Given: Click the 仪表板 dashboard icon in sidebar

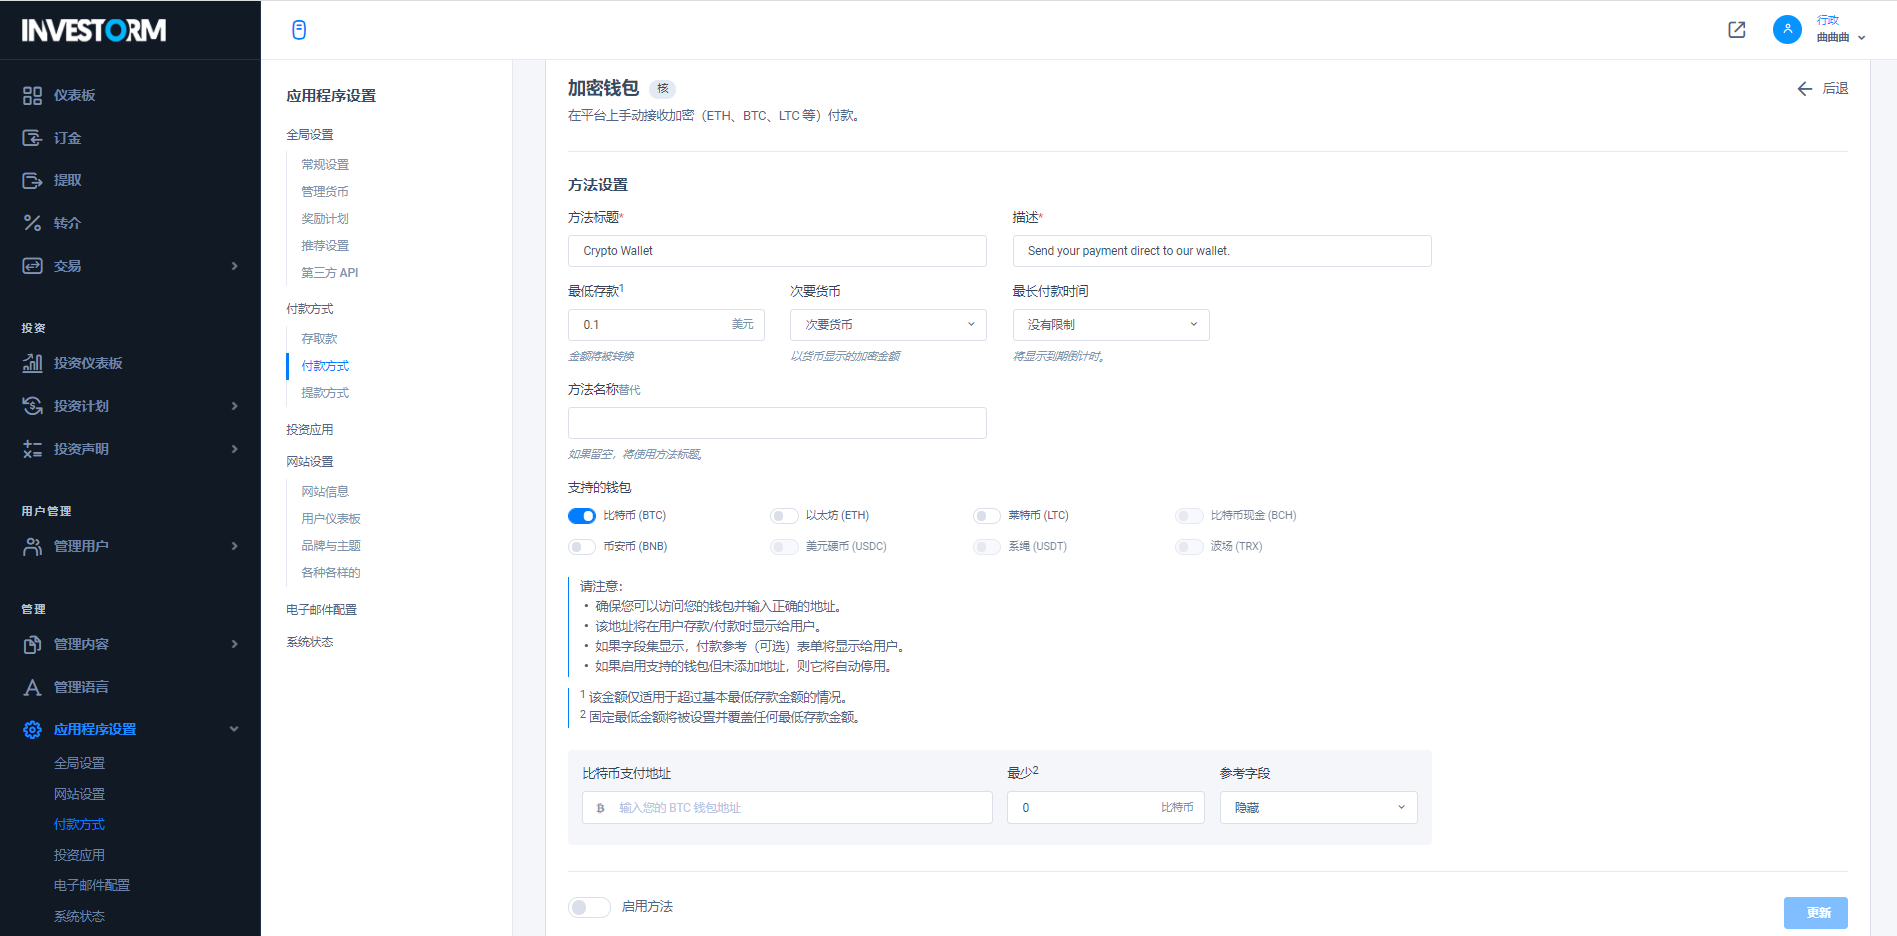Looking at the screenshot, I should coord(32,95).
